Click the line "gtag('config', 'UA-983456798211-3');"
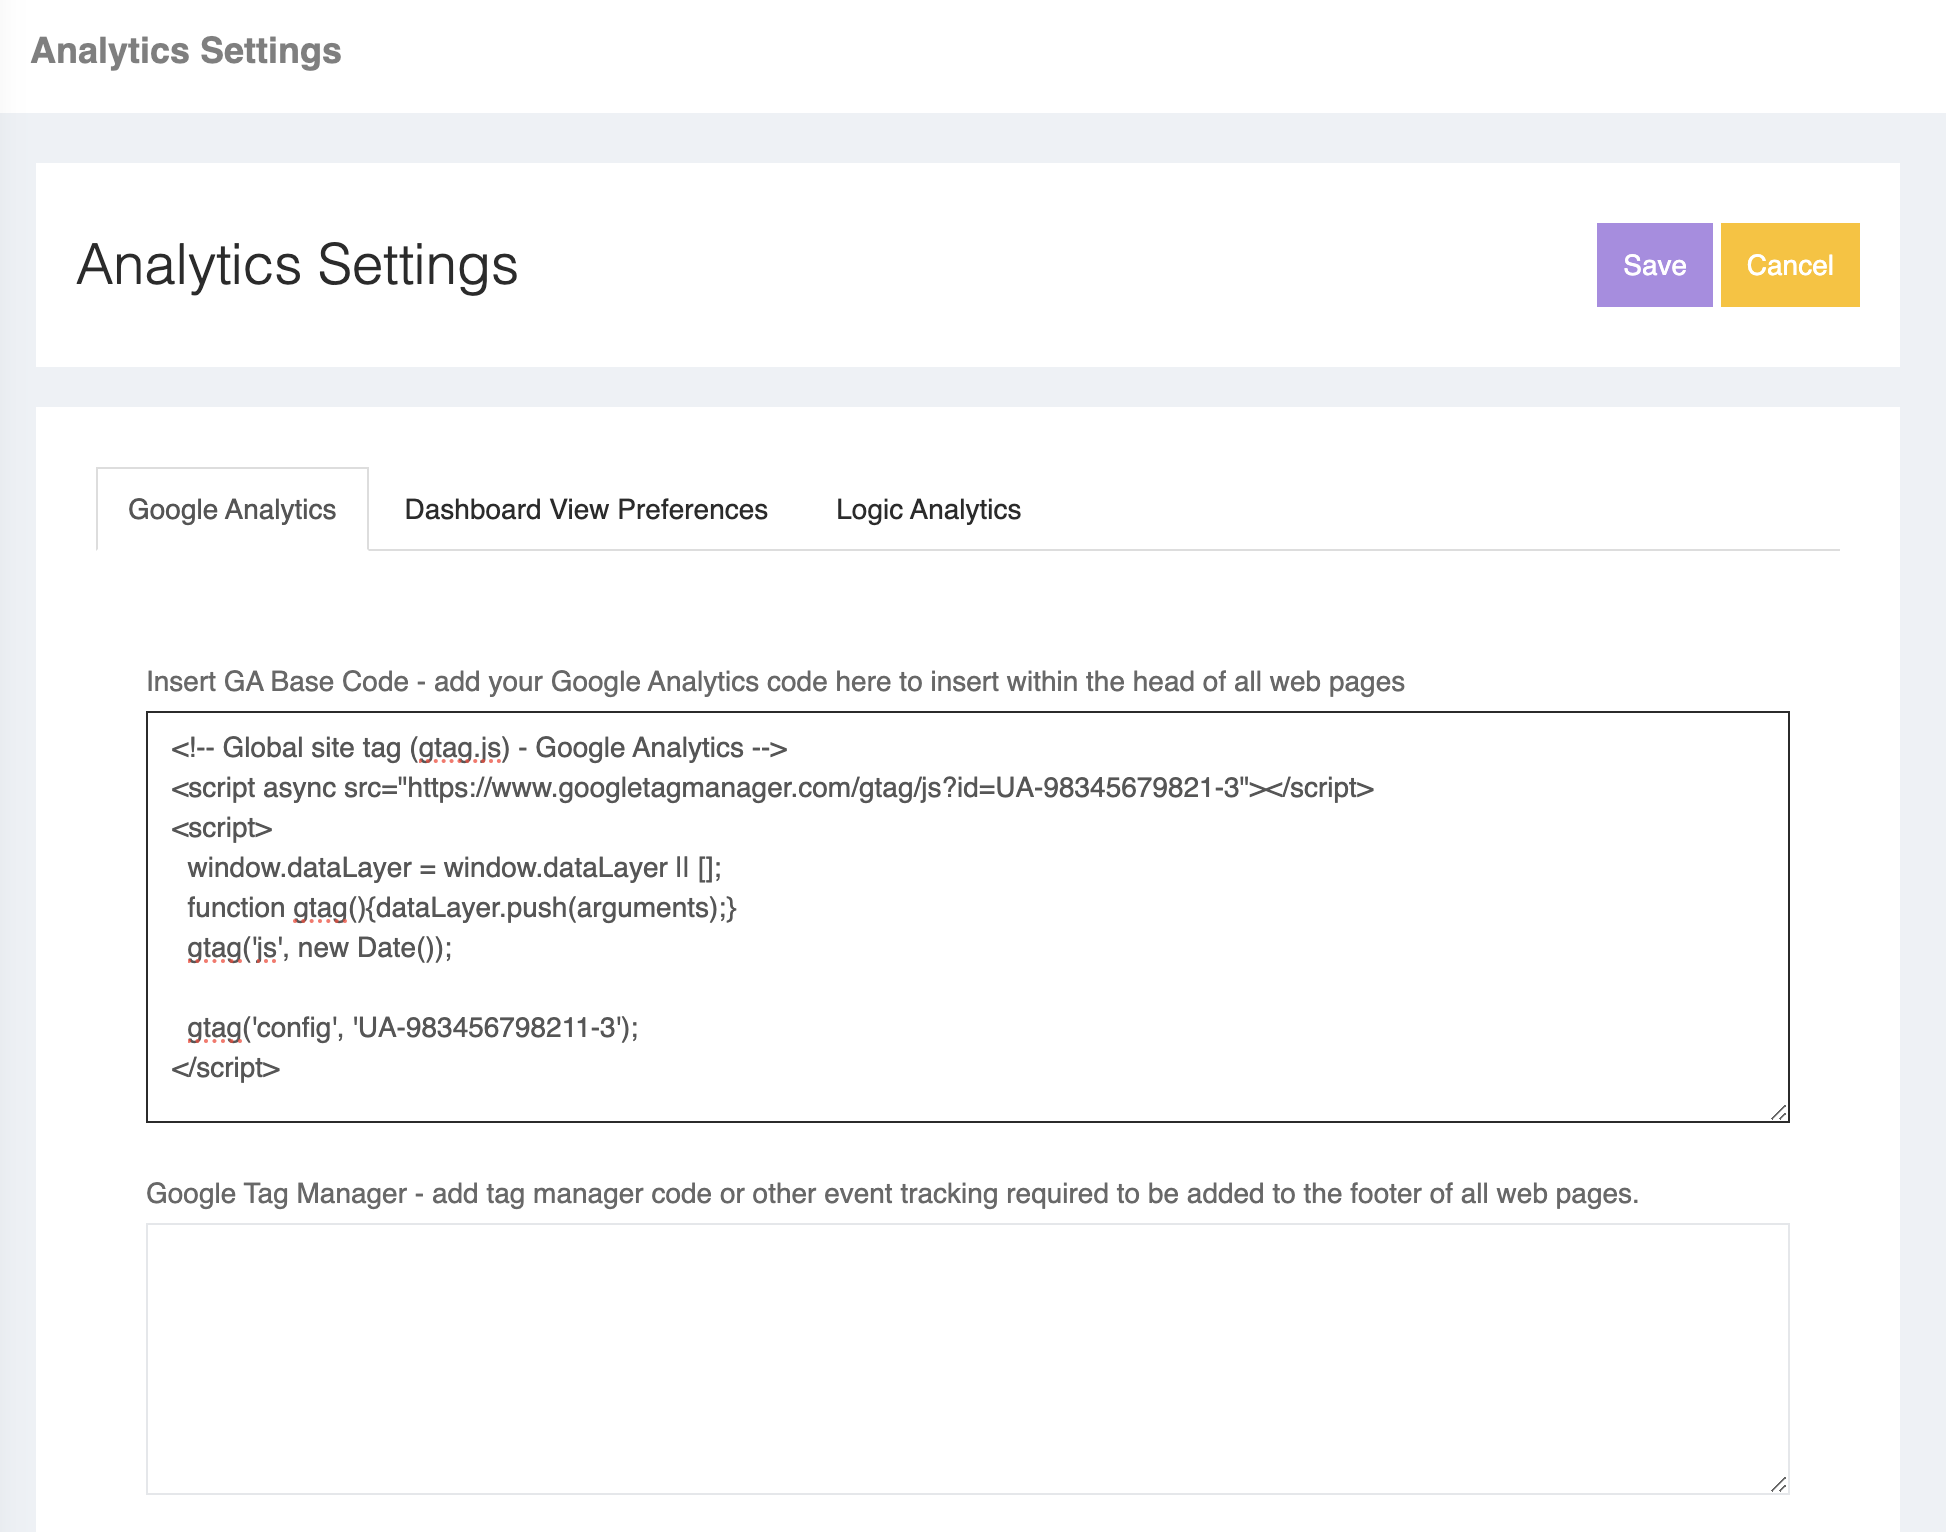The width and height of the screenshot is (1946, 1532). [412, 1027]
